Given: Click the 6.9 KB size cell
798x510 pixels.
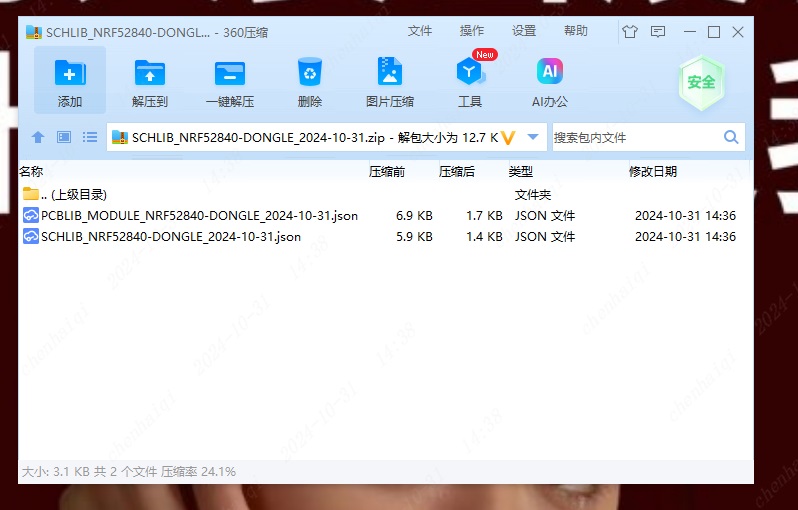Looking at the screenshot, I should point(414,216).
